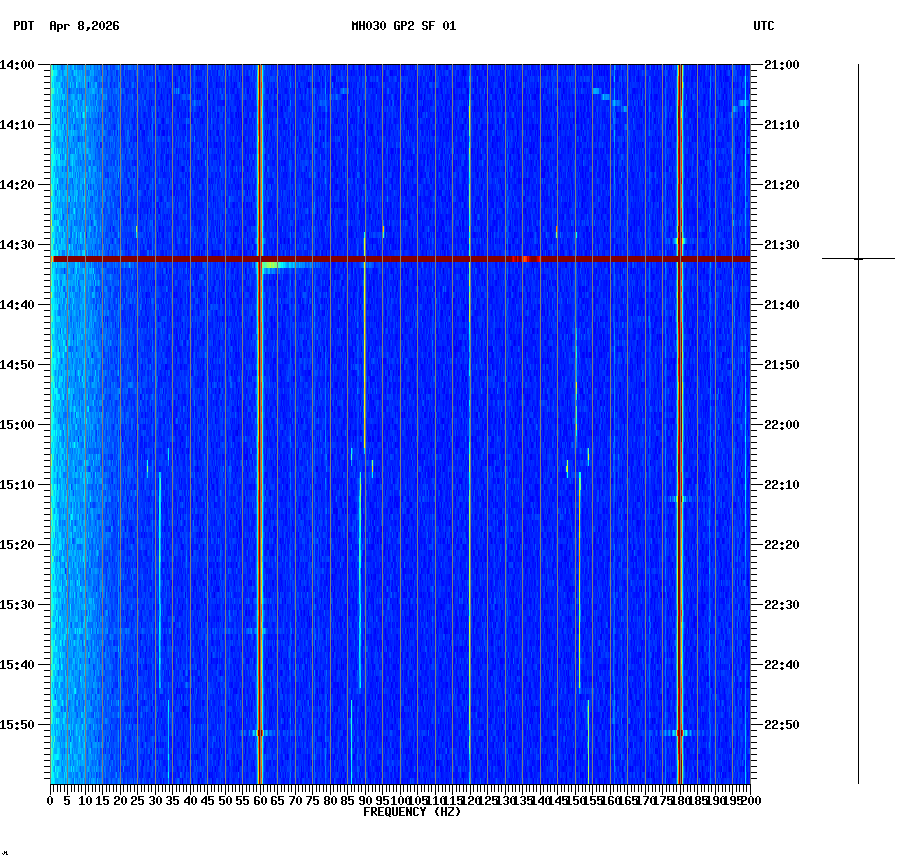Click the red event line across the spectrogram

tap(400, 258)
